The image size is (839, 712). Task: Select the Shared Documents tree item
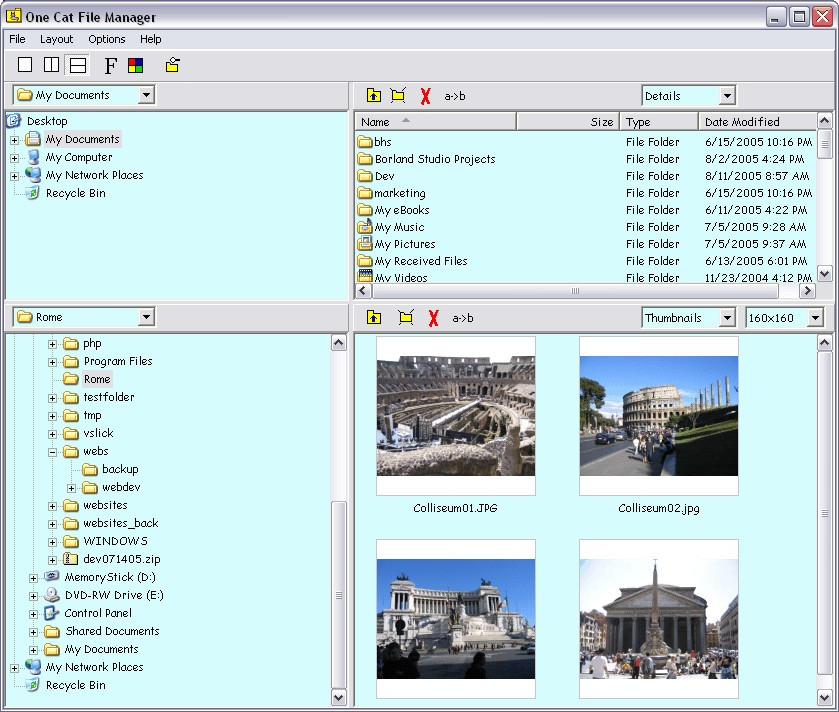(112, 631)
